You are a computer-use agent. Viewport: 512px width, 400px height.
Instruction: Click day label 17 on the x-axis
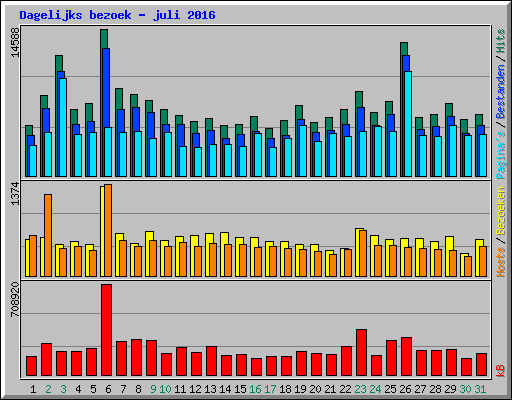pos(270,389)
